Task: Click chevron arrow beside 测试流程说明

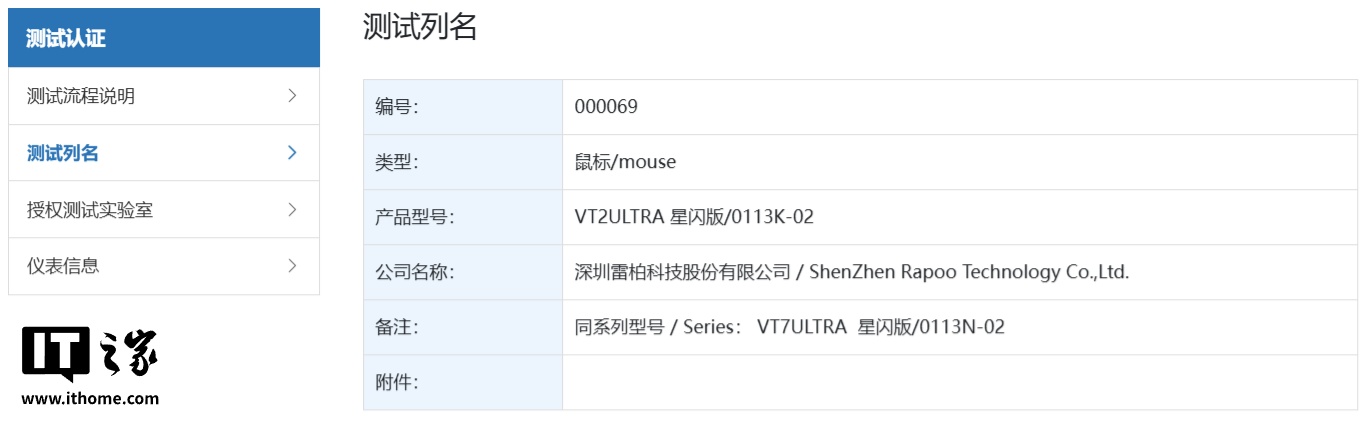Action: click(292, 96)
